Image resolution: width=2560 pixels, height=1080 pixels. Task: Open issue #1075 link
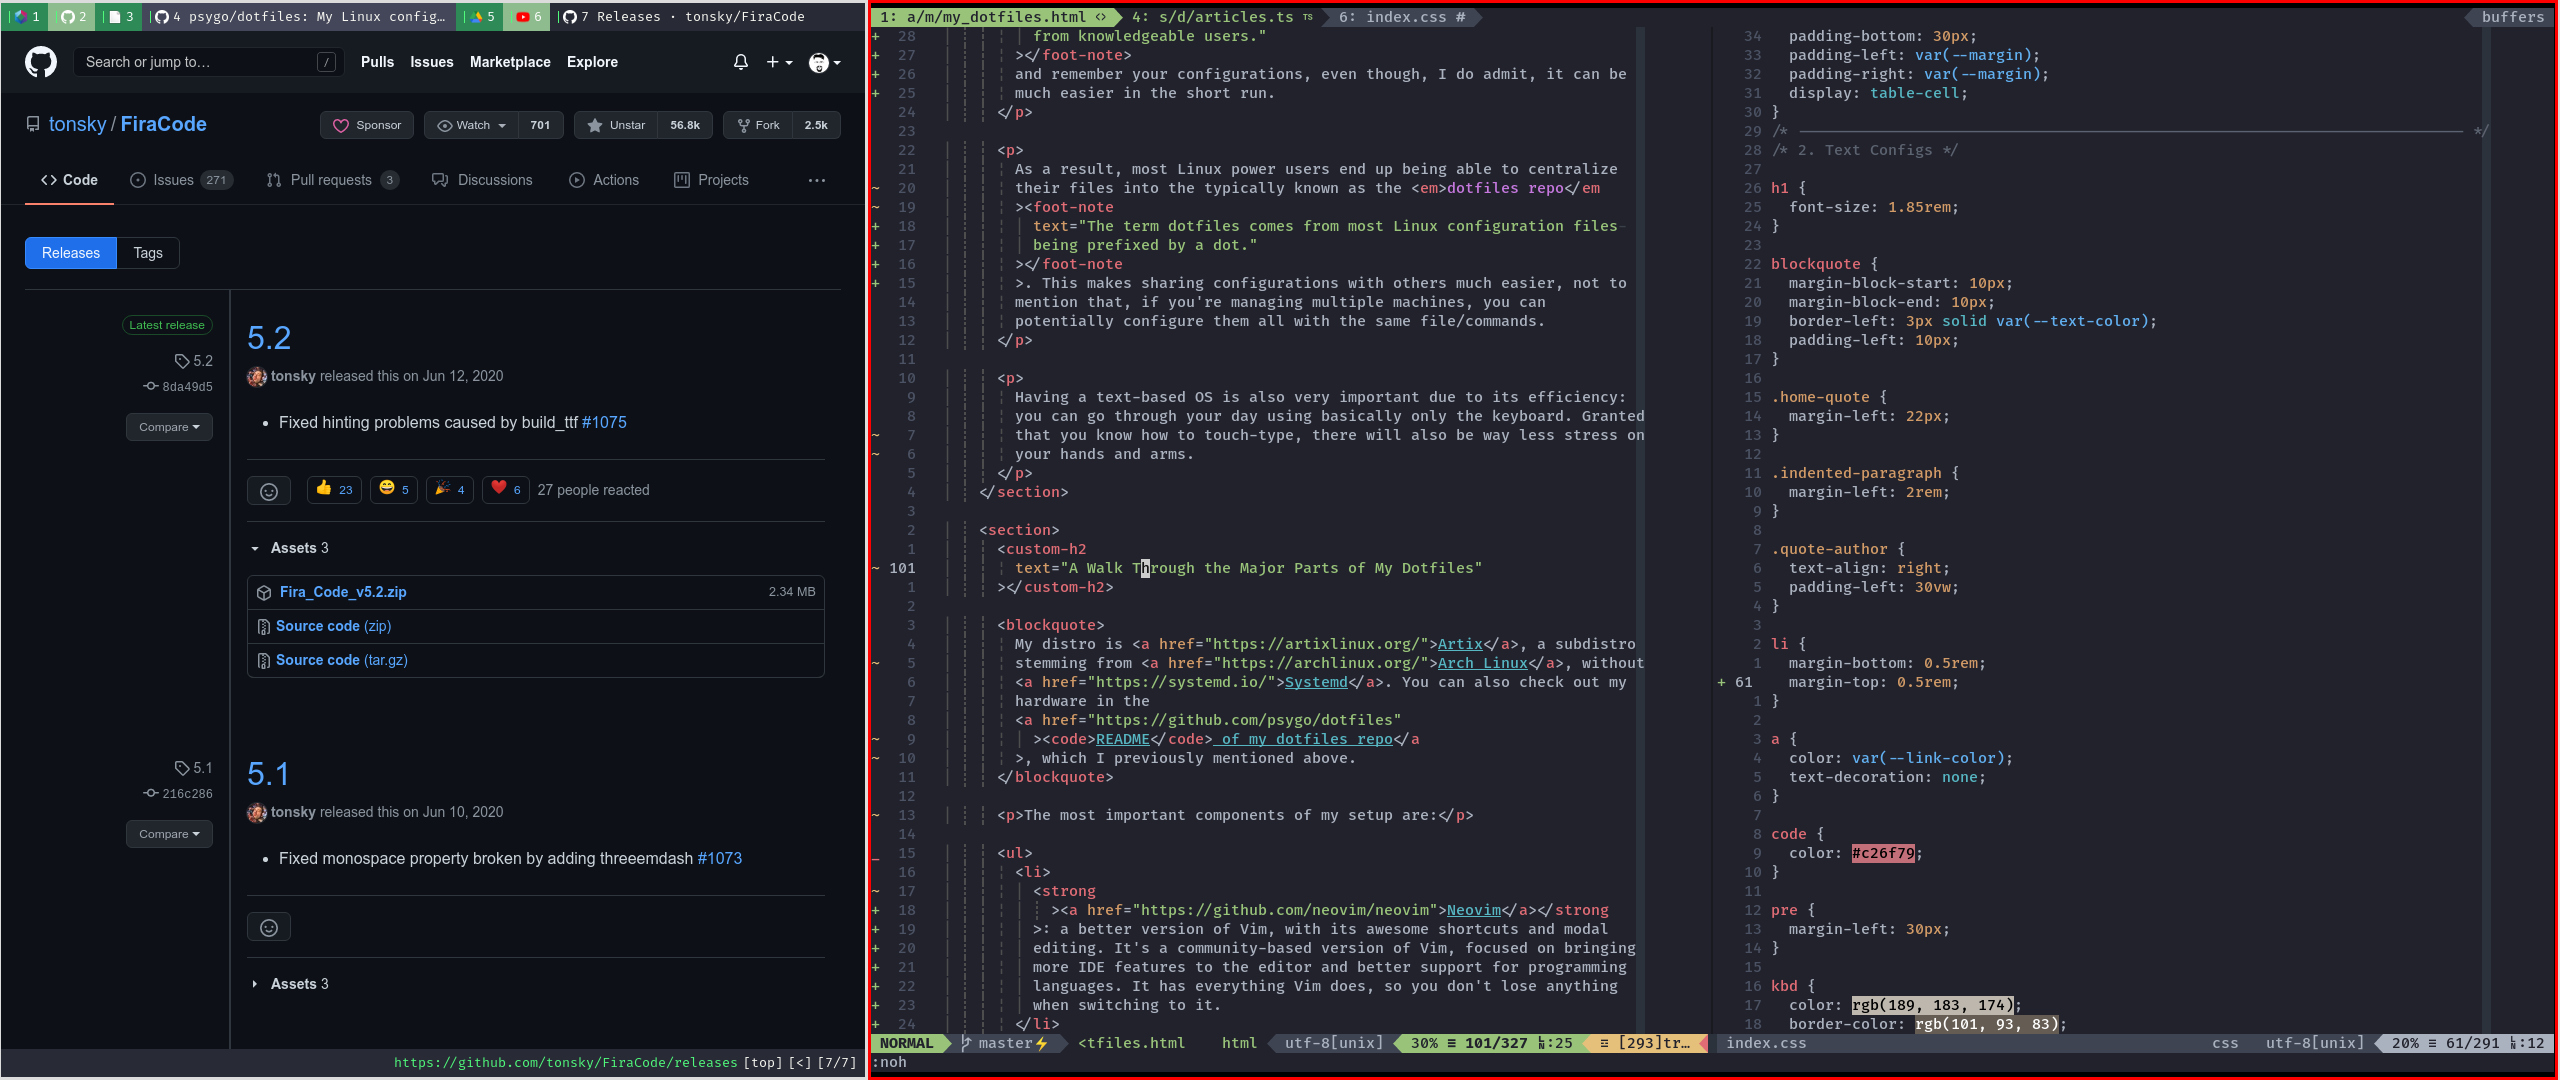[604, 423]
